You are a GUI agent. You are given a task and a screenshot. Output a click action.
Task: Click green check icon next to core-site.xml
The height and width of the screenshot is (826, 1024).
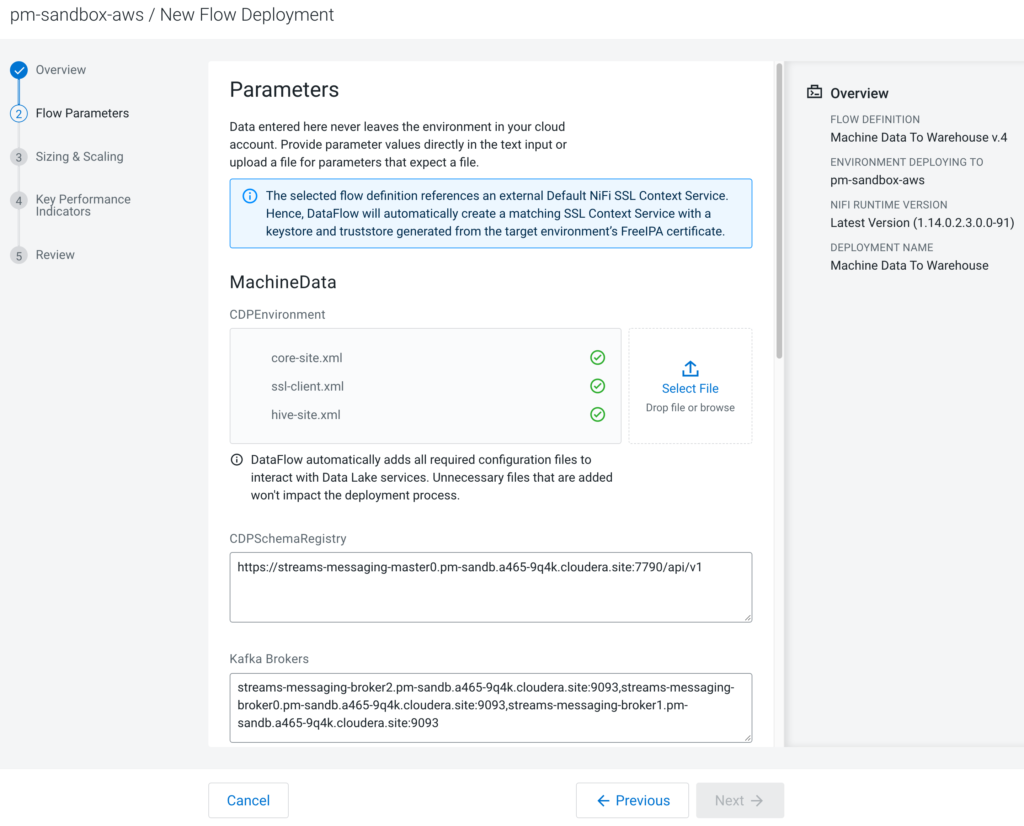597,358
